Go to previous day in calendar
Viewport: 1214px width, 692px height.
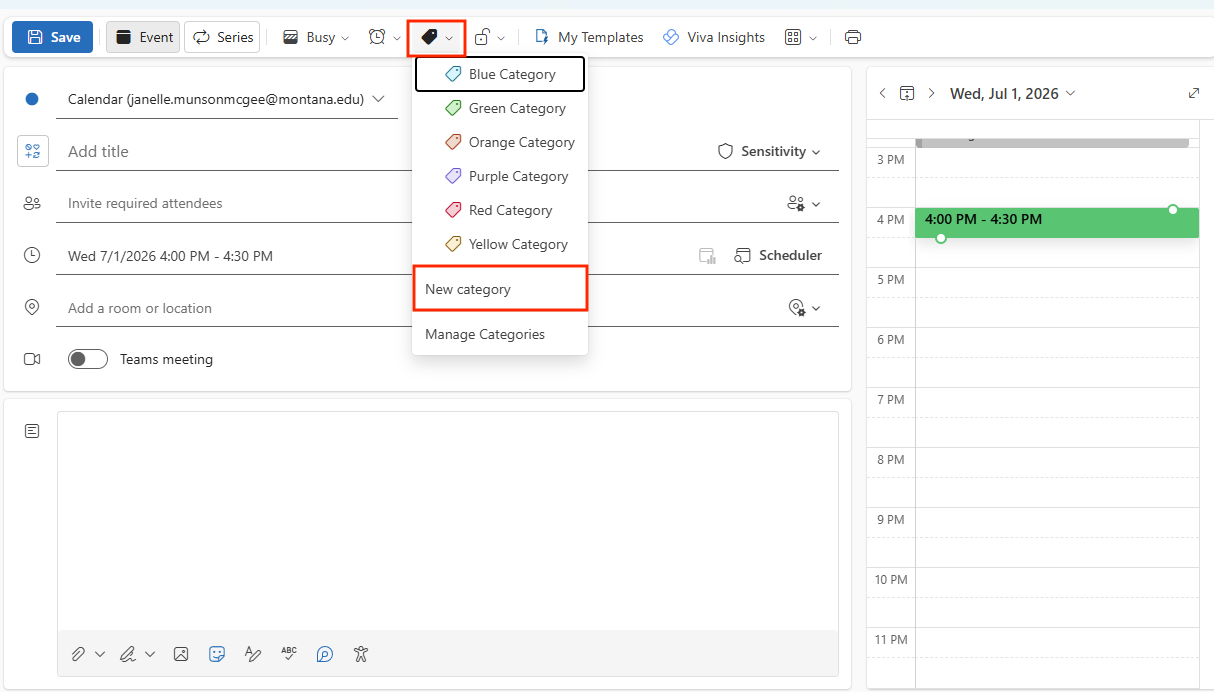click(882, 93)
